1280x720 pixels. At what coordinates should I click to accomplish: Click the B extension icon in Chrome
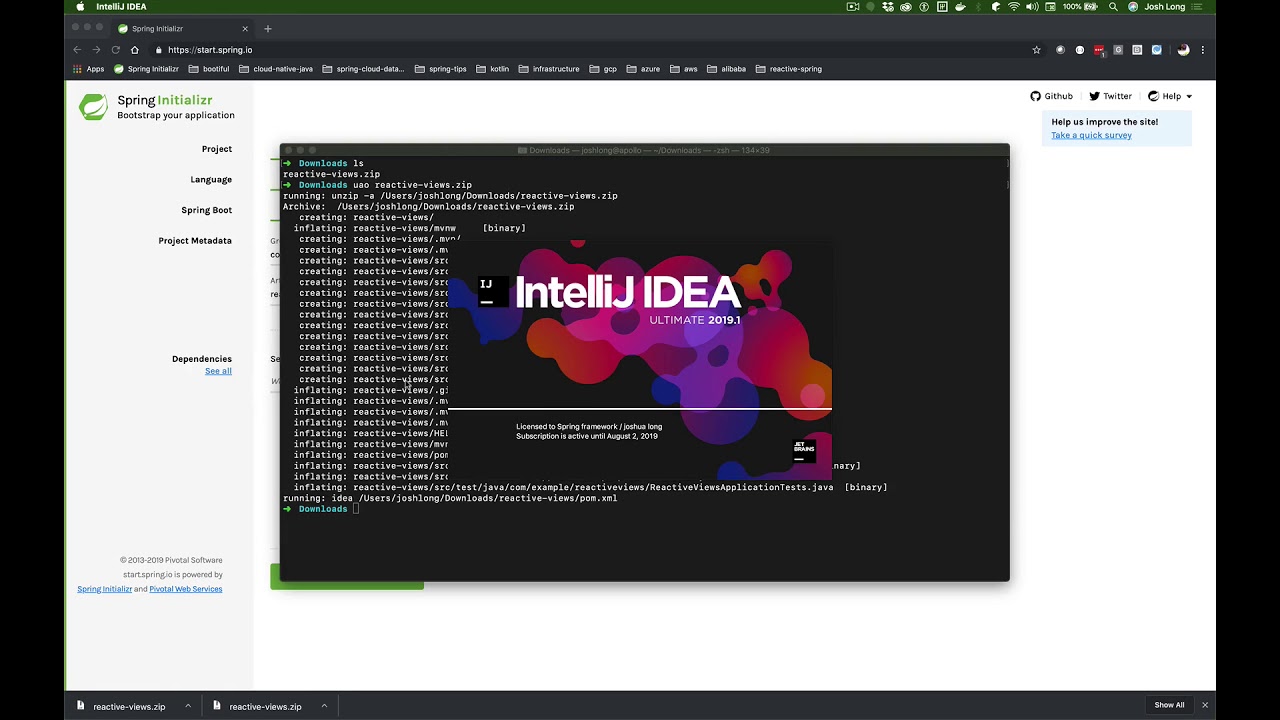click(1137, 50)
